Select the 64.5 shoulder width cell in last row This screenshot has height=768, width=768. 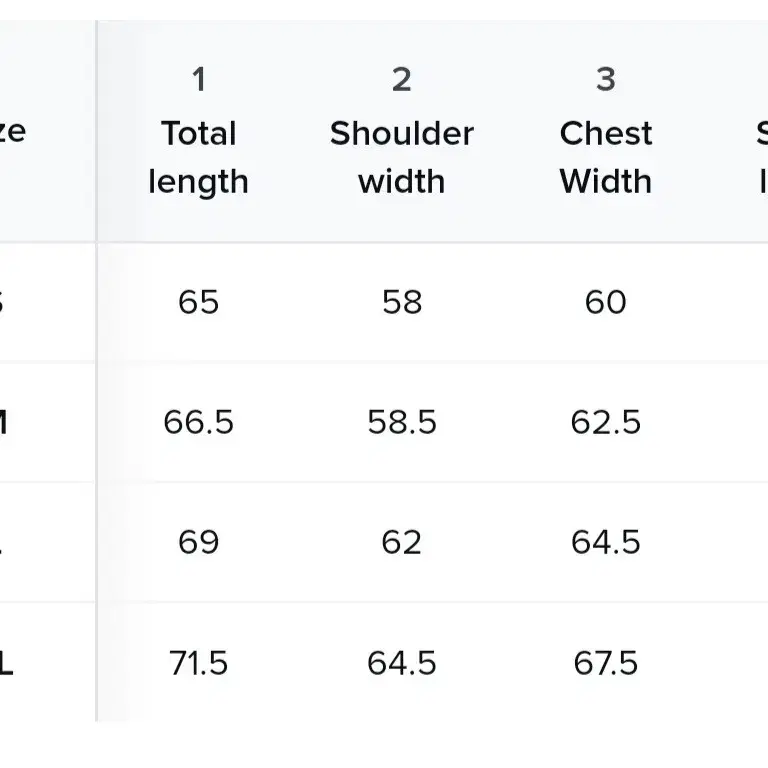click(x=402, y=663)
